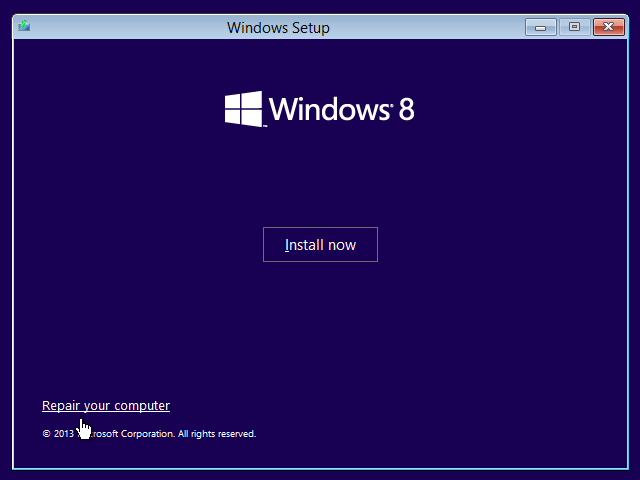Close the Windows Setup window
Image resolution: width=640 pixels, height=480 pixels.
pyautogui.click(x=609, y=27)
